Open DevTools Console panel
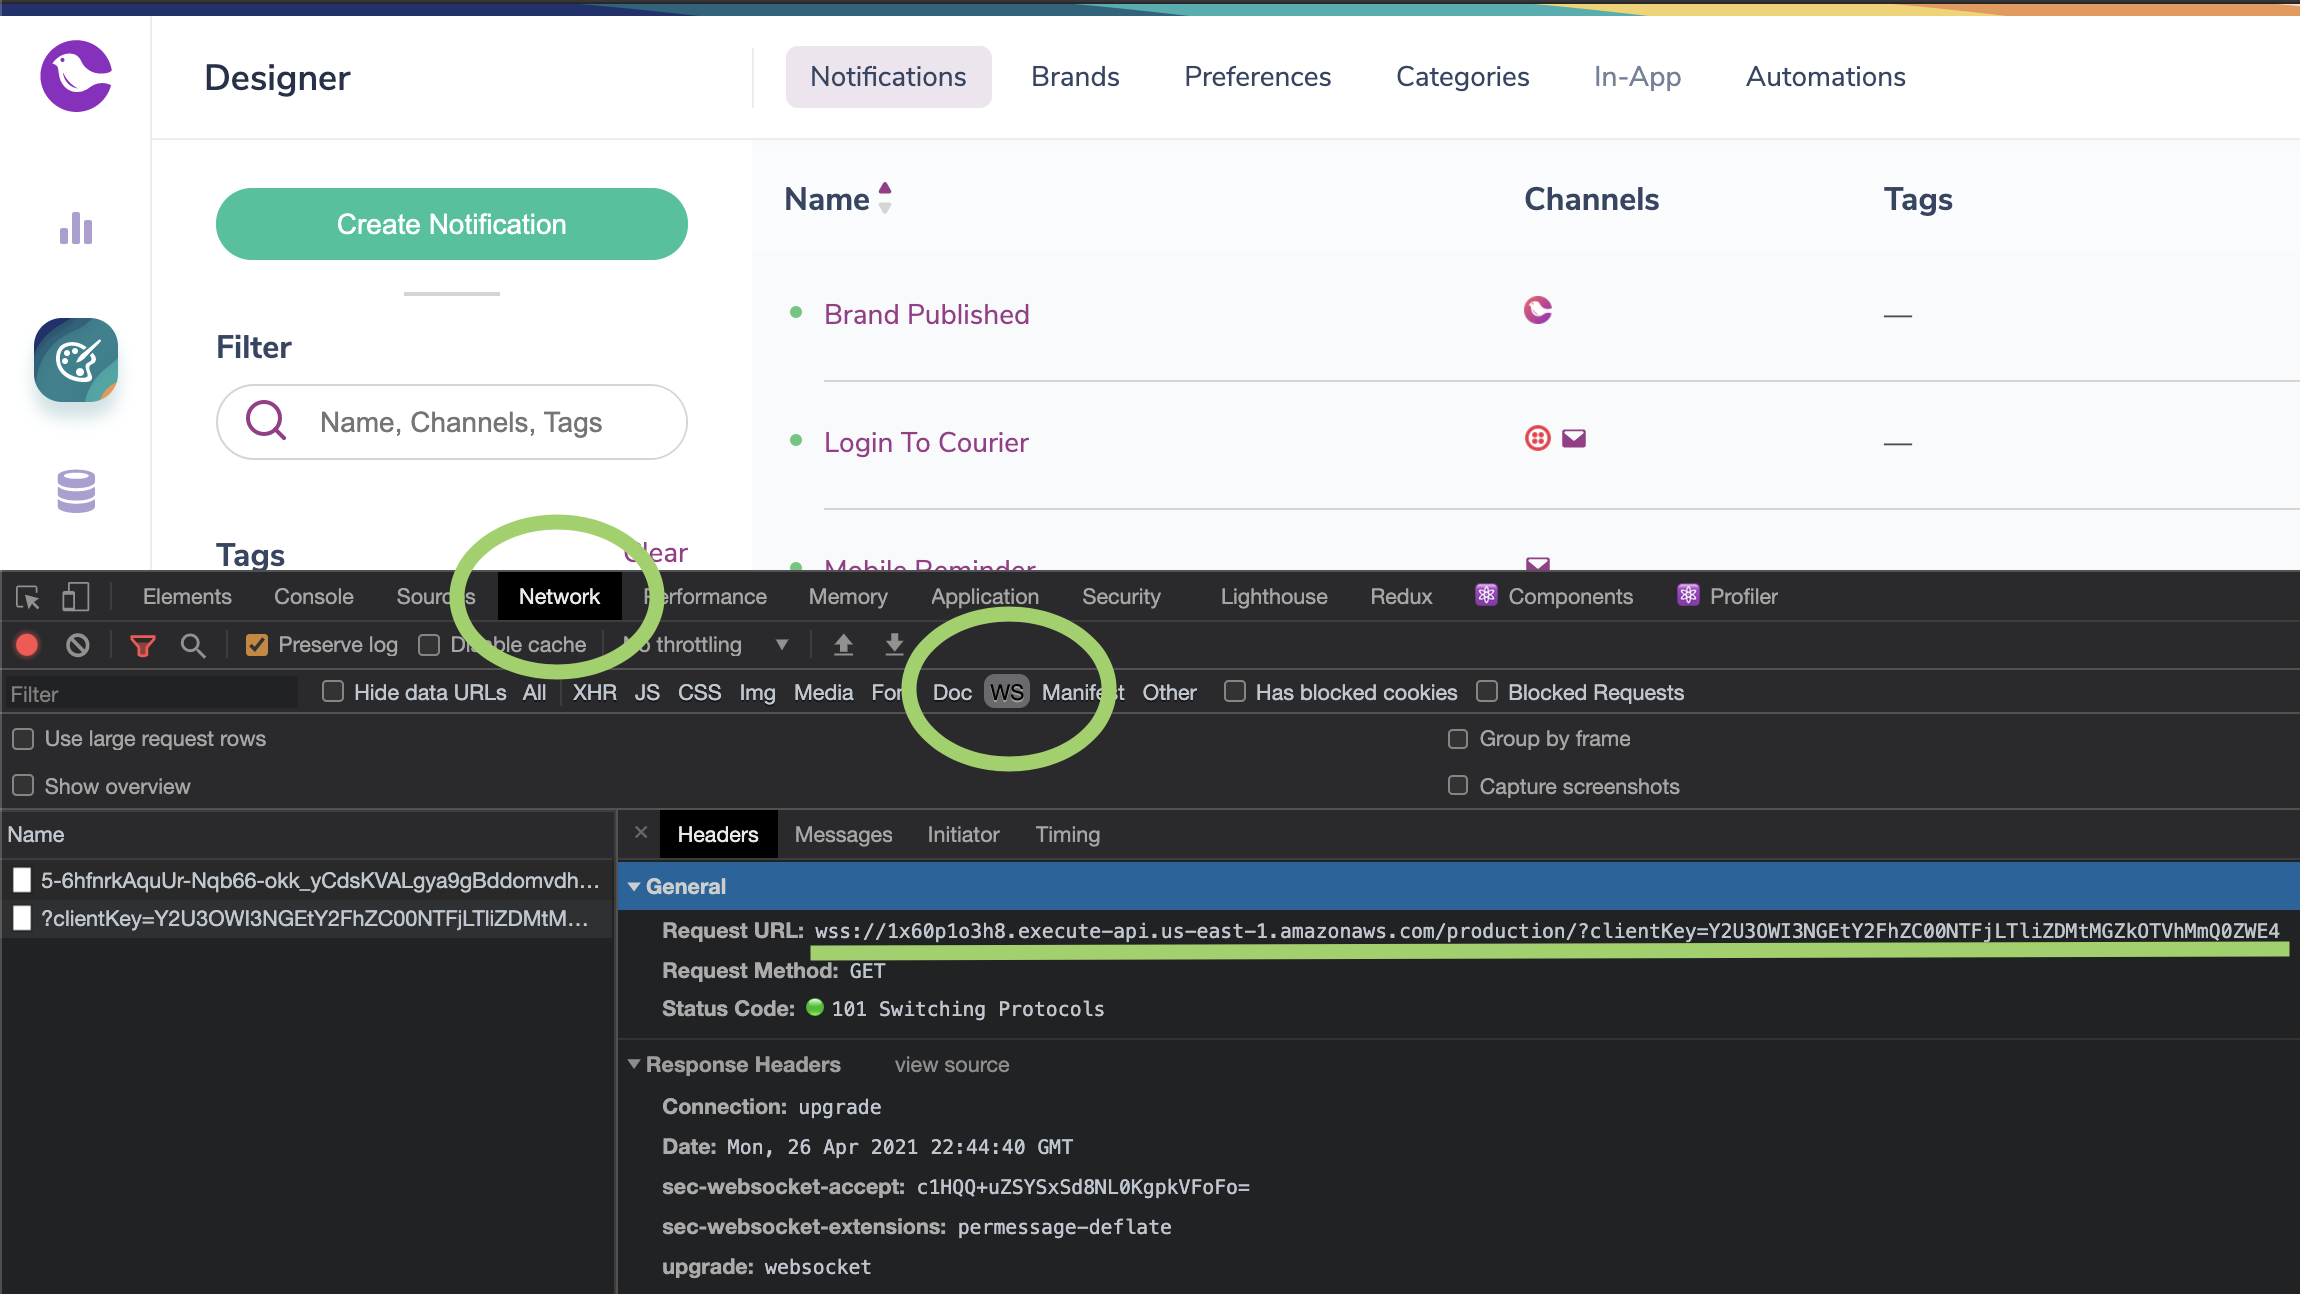 pyautogui.click(x=314, y=596)
